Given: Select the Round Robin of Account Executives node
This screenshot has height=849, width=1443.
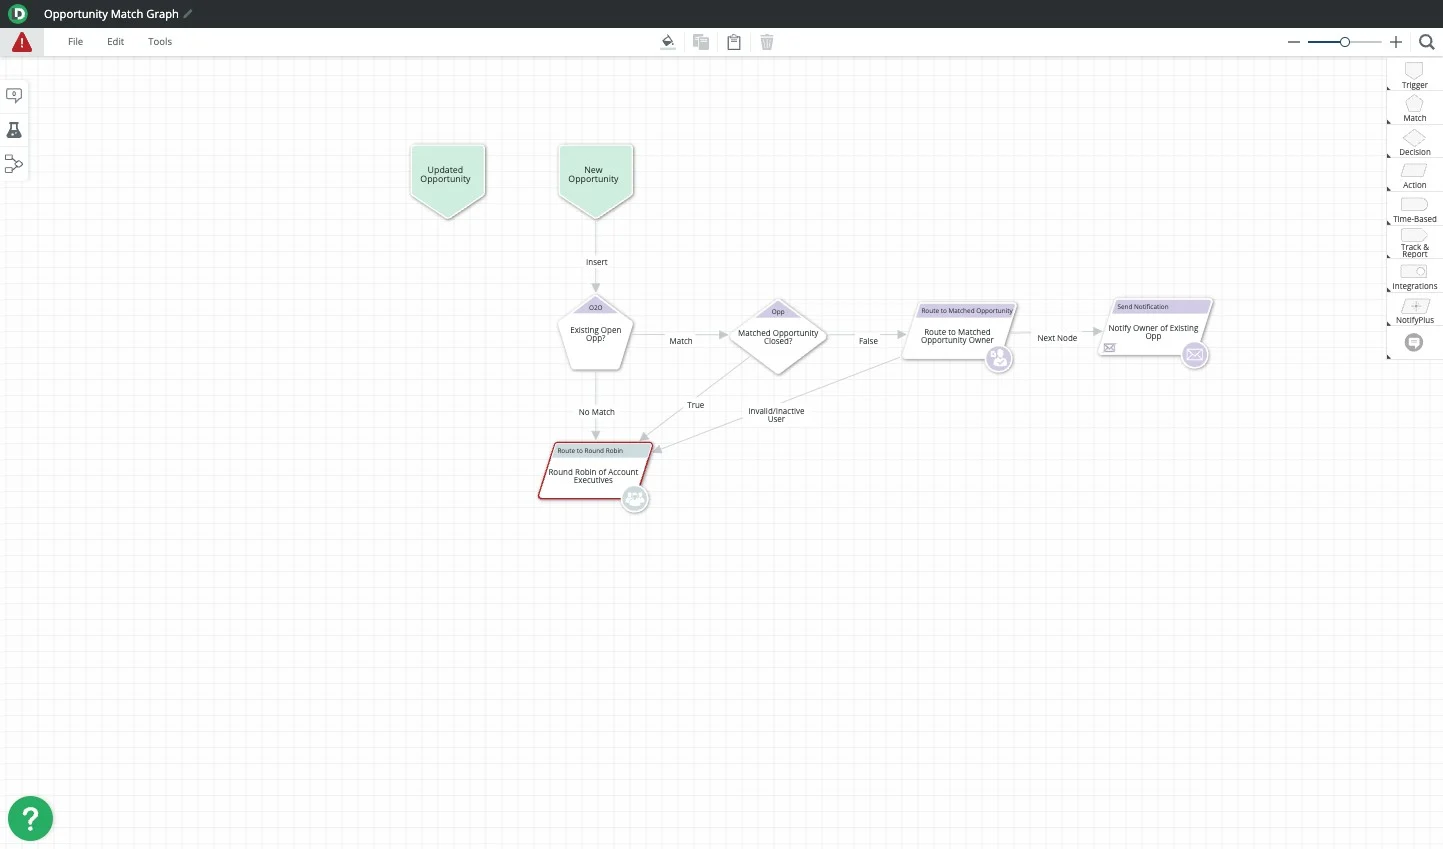Looking at the screenshot, I should [593, 476].
